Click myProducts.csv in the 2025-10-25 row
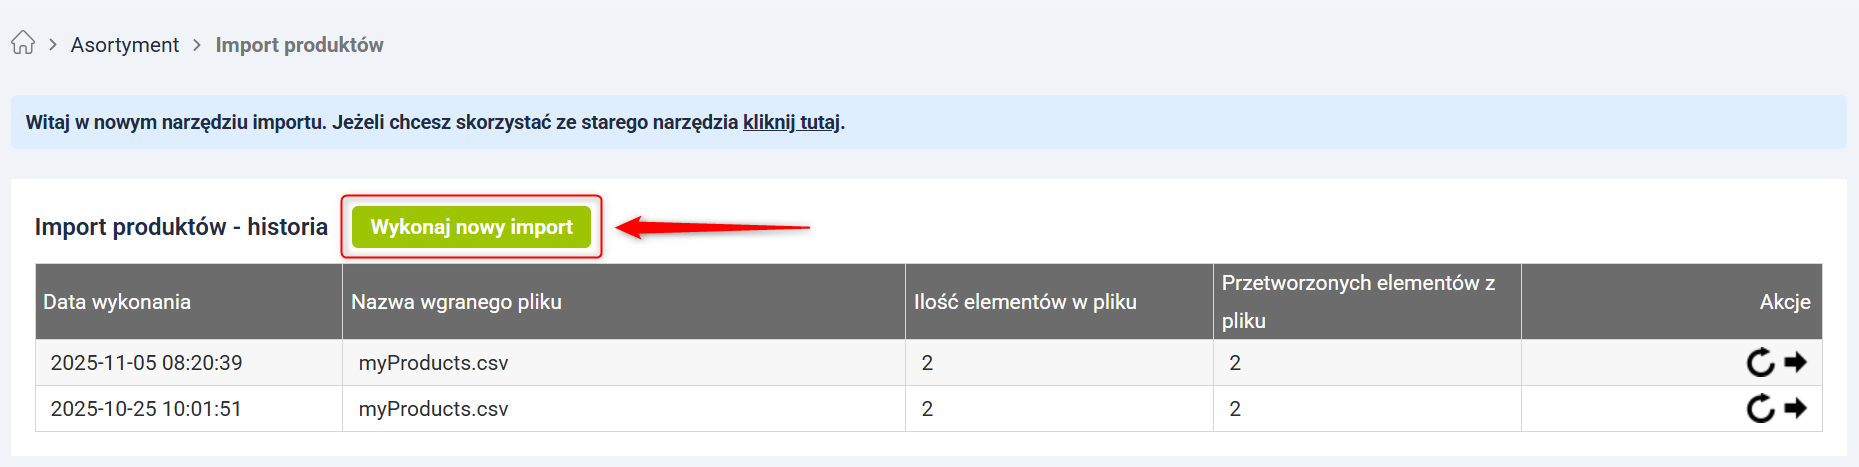1859x467 pixels. coord(433,409)
